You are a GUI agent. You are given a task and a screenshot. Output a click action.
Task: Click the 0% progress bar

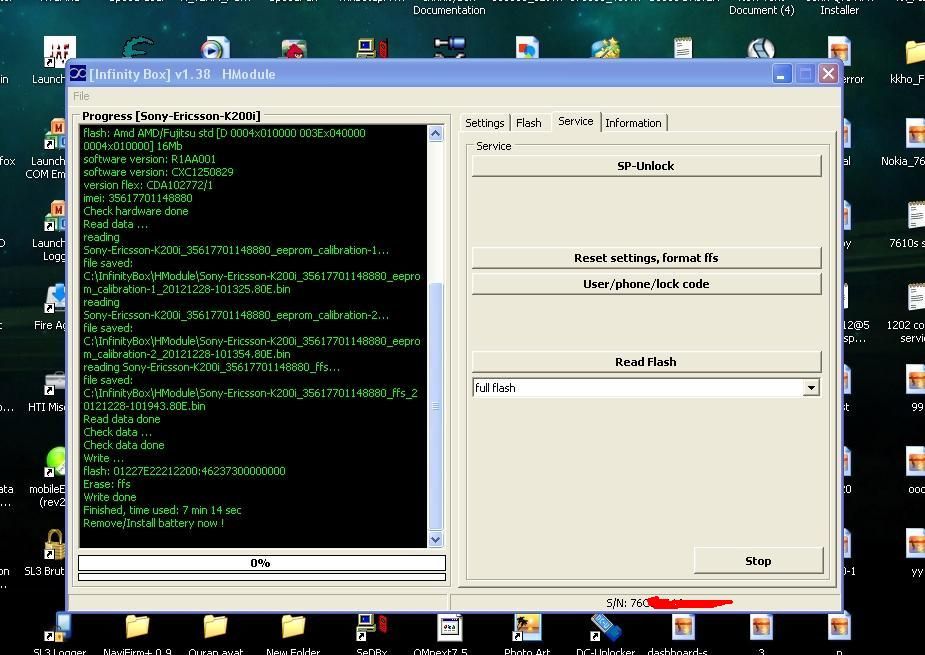pyautogui.click(x=262, y=562)
